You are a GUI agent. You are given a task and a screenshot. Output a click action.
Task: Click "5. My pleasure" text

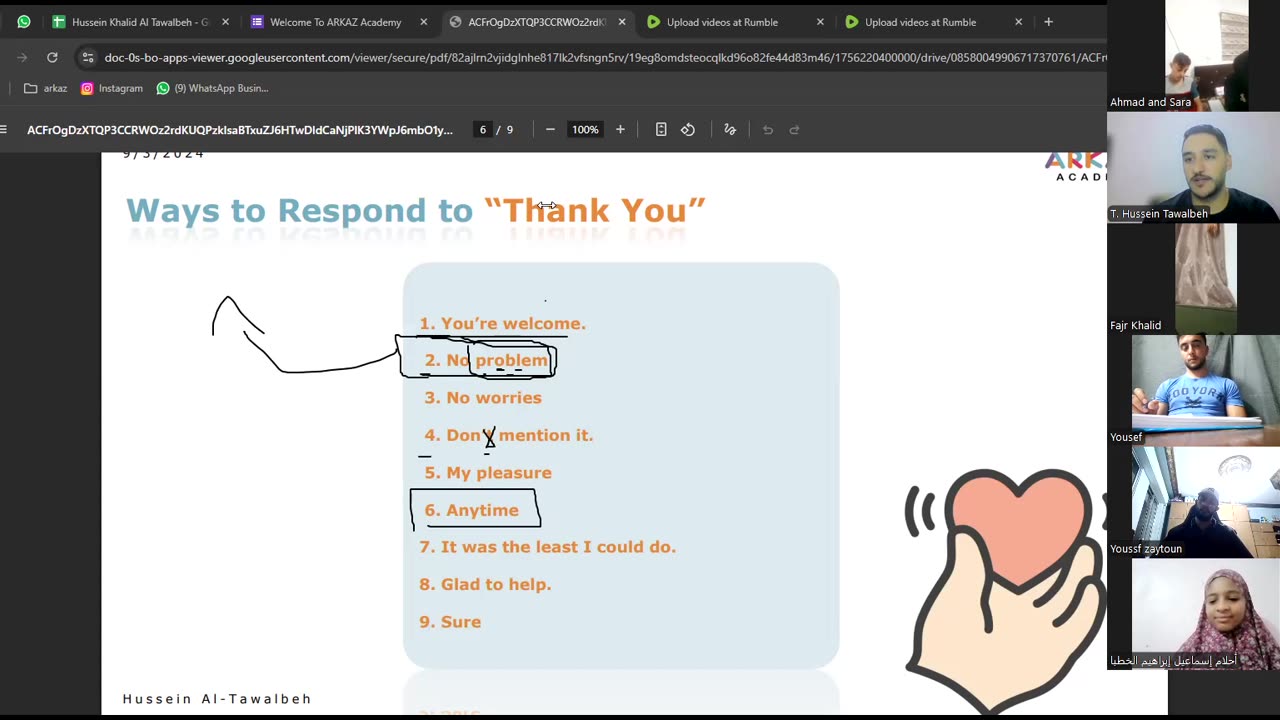coord(488,473)
